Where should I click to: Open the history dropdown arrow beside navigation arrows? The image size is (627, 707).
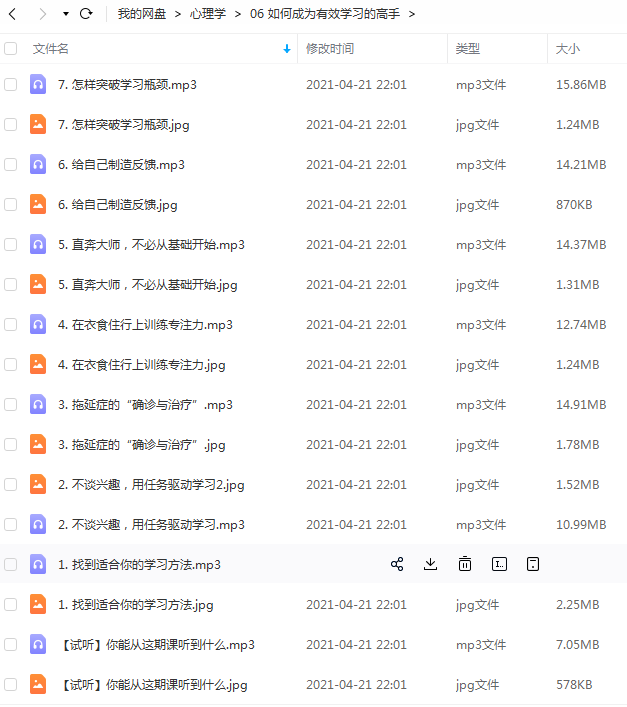click(66, 14)
